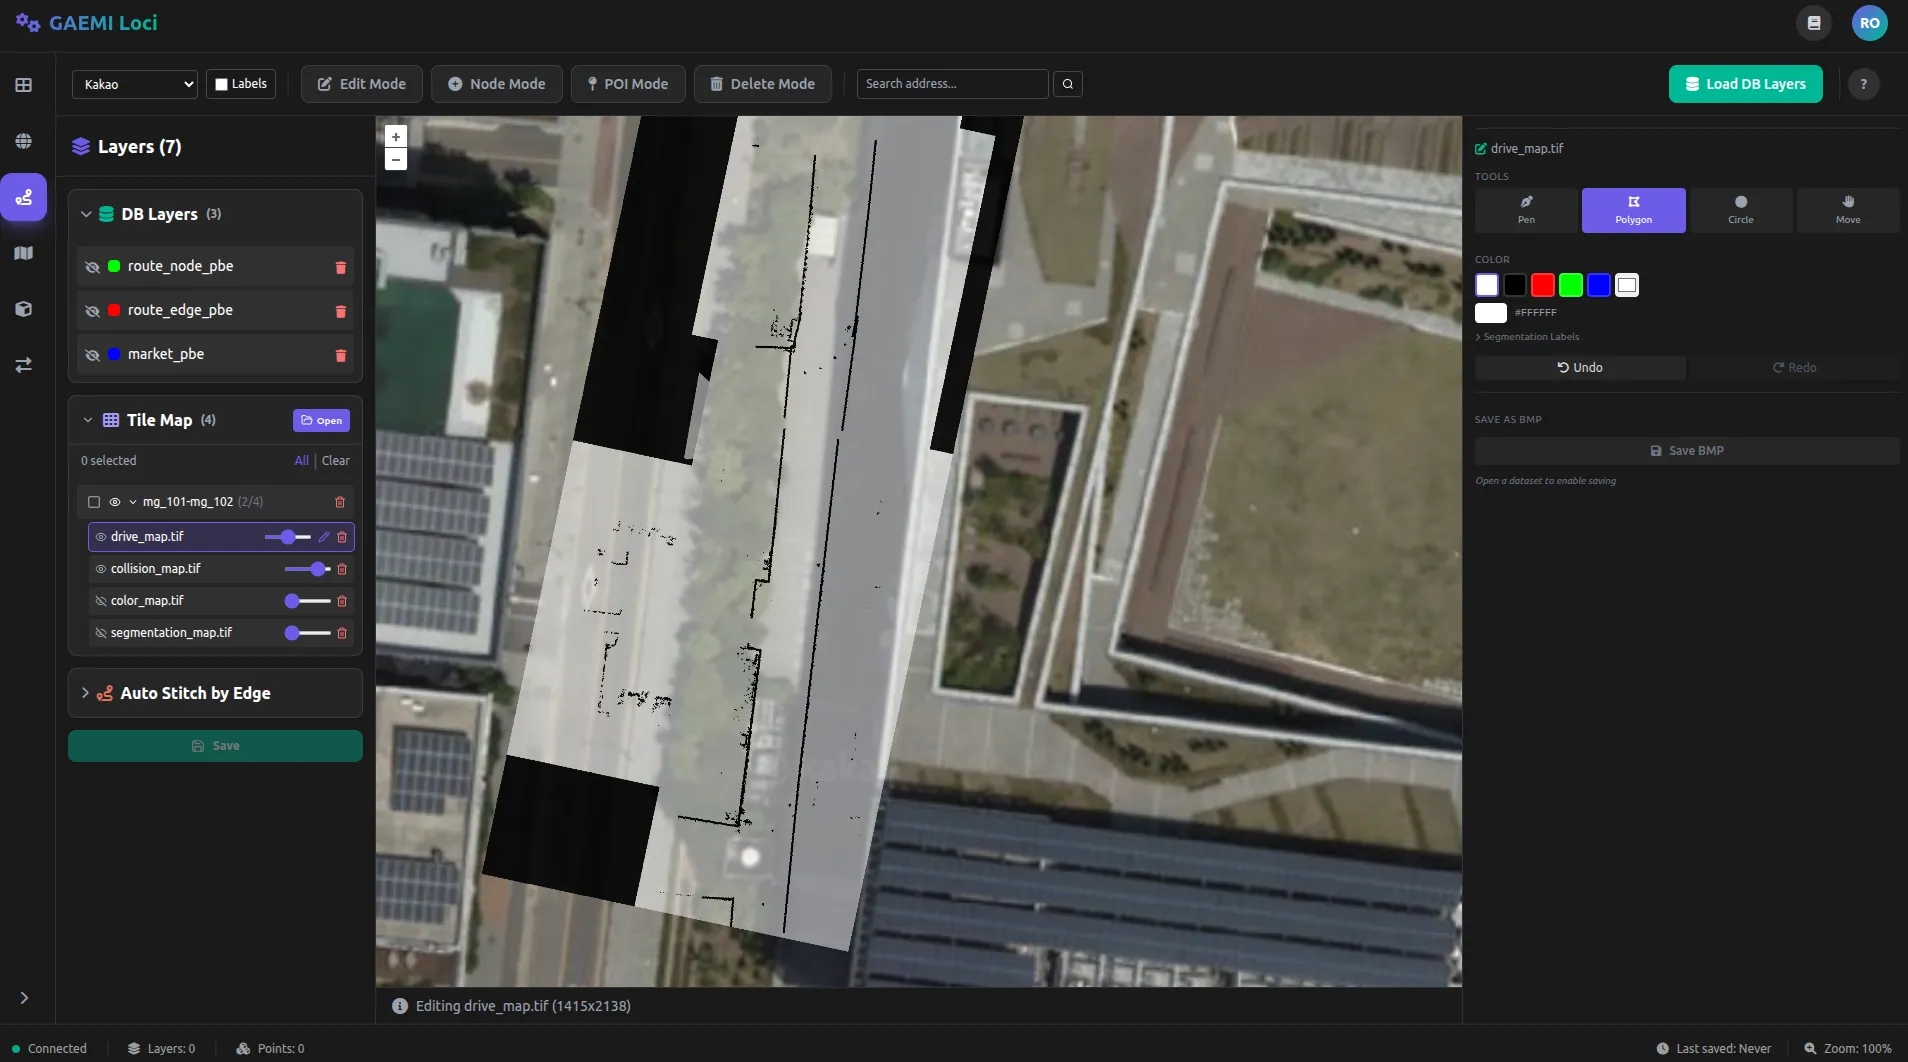The image size is (1908, 1062).
Task: Click the Load DB Layers button
Action: [1745, 84]
